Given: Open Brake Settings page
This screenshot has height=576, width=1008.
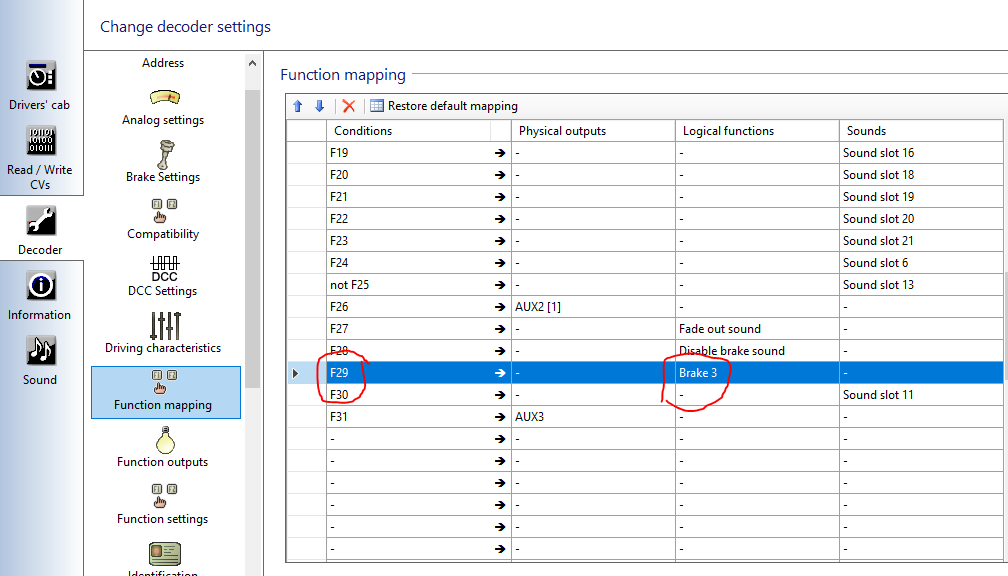Looking at the screenshot, I should (163, 162).
